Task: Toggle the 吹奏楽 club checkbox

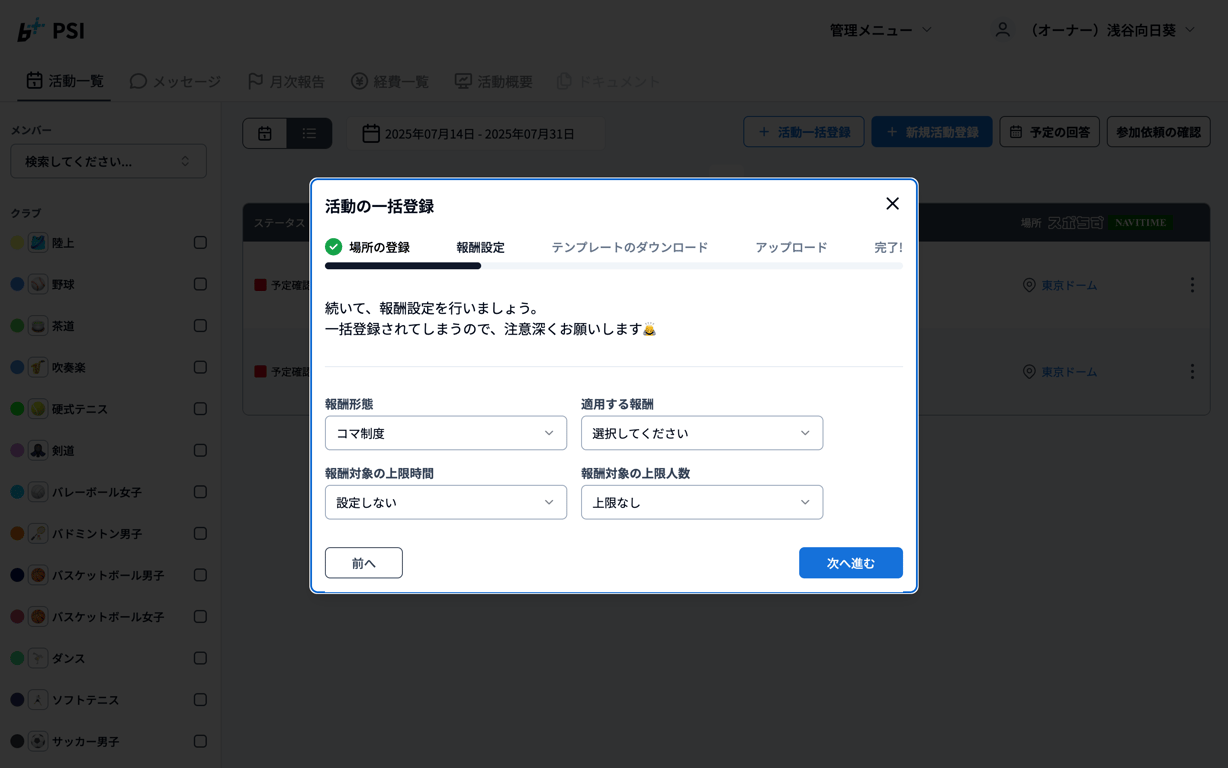Action: (200, 367)
